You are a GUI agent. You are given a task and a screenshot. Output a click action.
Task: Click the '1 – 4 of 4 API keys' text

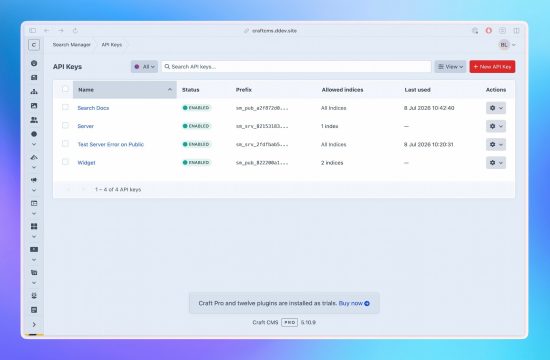point(118,189)
